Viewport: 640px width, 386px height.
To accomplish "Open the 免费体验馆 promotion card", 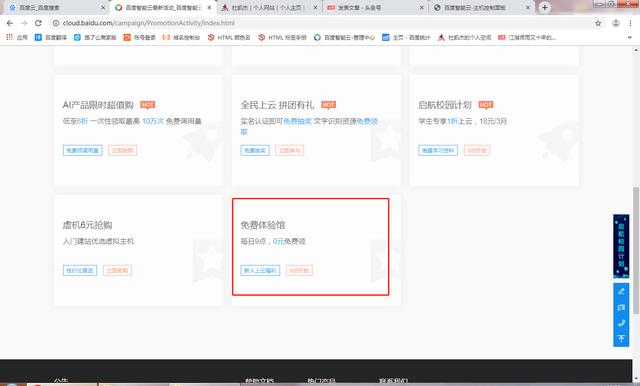I will click(311, 247).
